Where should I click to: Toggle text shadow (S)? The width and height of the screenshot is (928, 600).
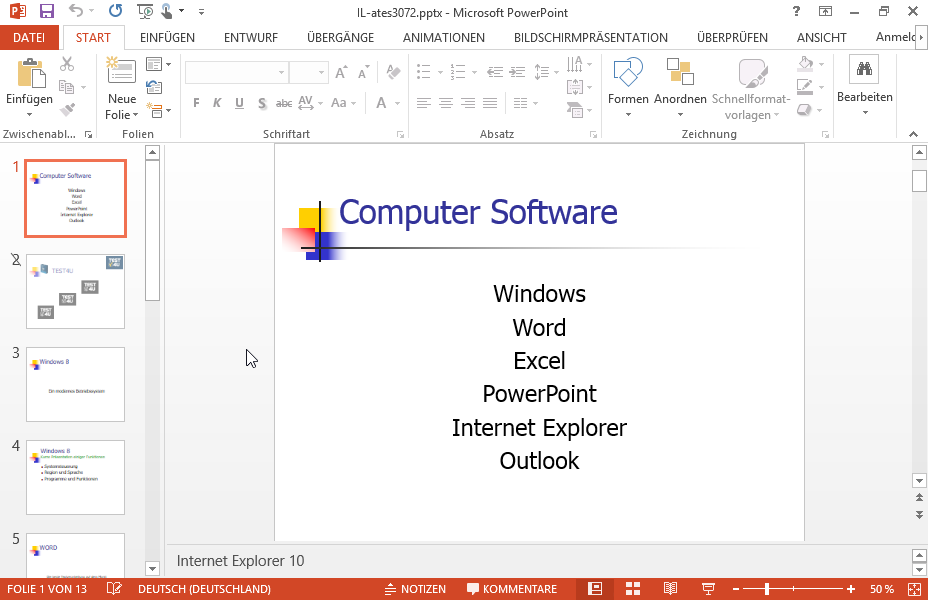click(262, 103)
